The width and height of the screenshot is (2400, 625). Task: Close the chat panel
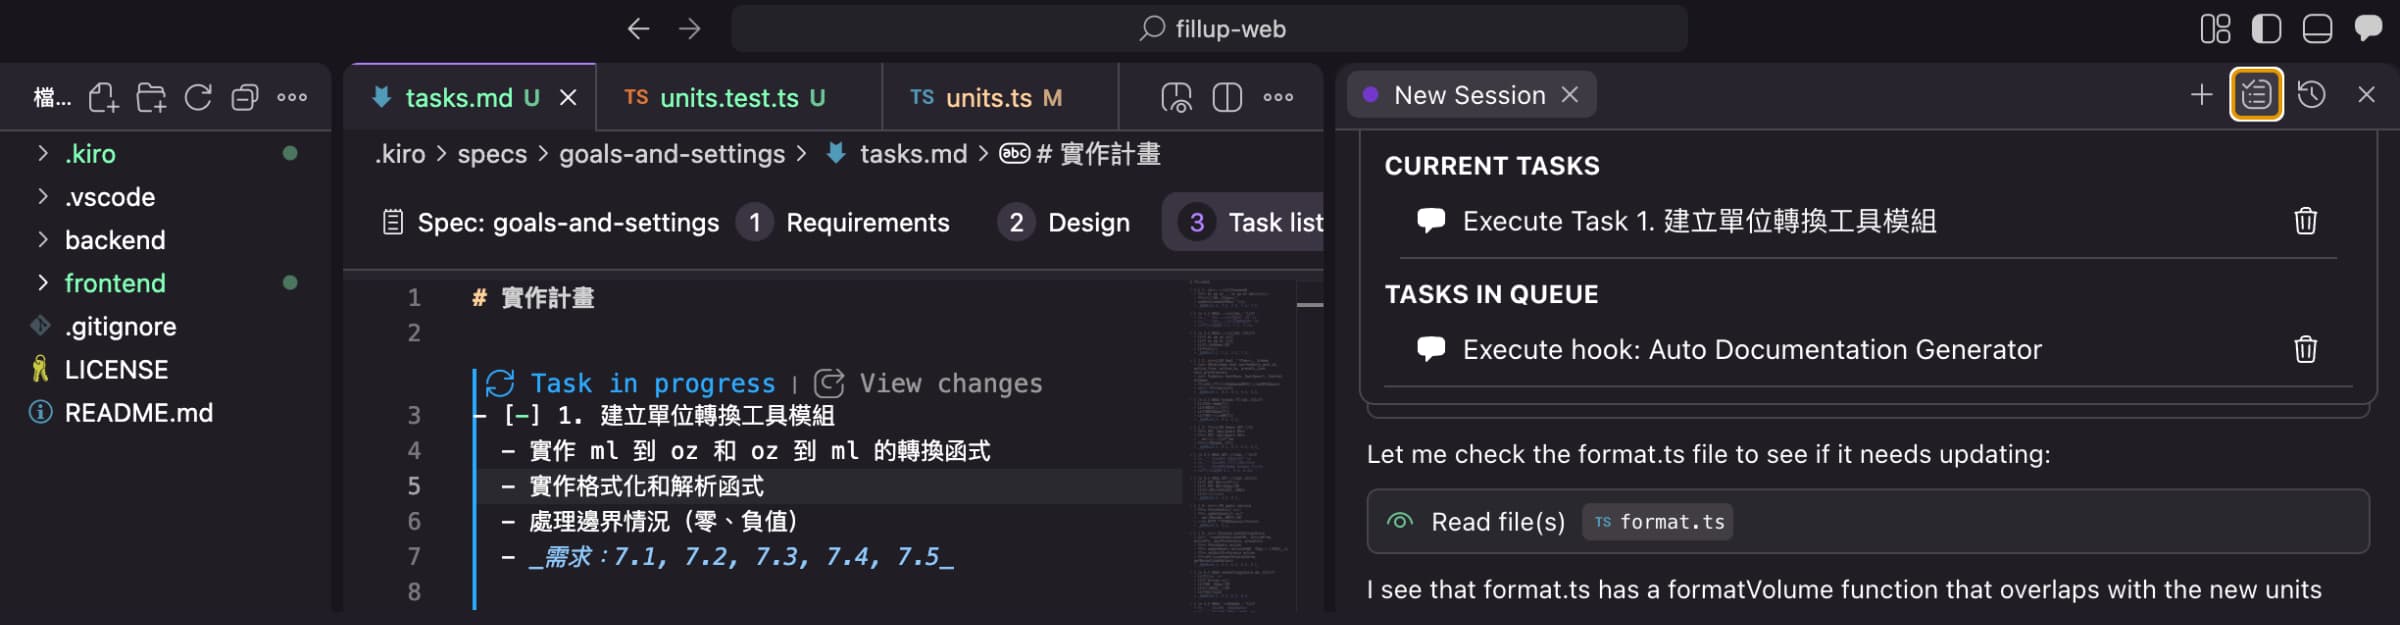tap(2366, 95)
